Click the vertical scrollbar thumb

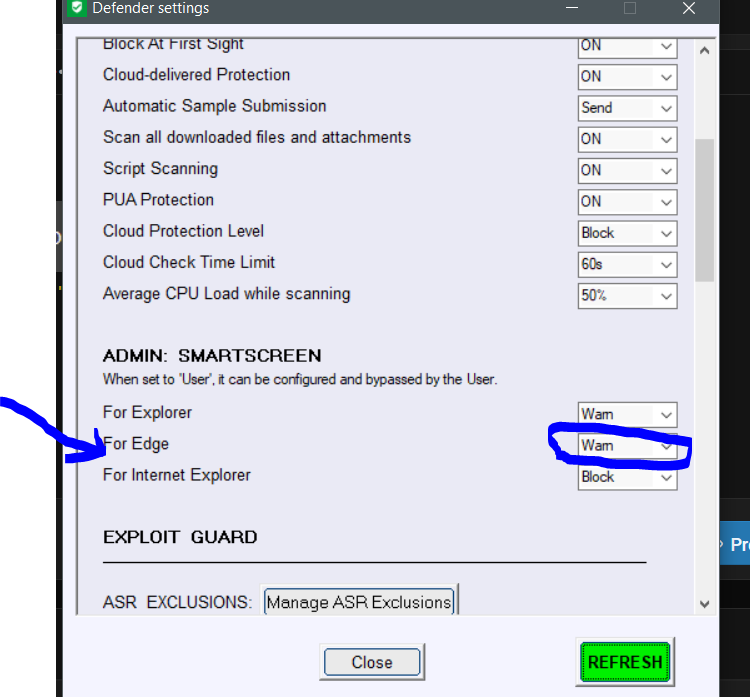[x=704, y=210]
